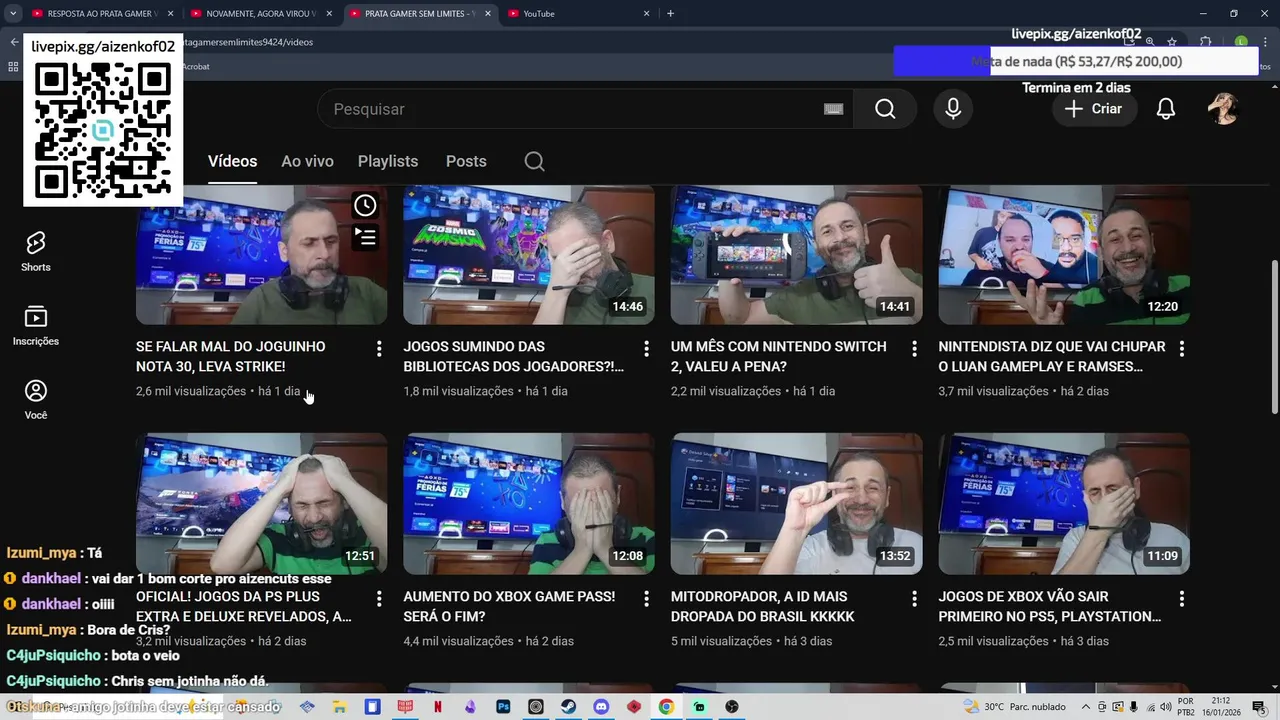Open options menu for SE FALAR MAL DO JOGUINHO video
Viewport: 1280px width, 720px height.
tap(379, 348)
